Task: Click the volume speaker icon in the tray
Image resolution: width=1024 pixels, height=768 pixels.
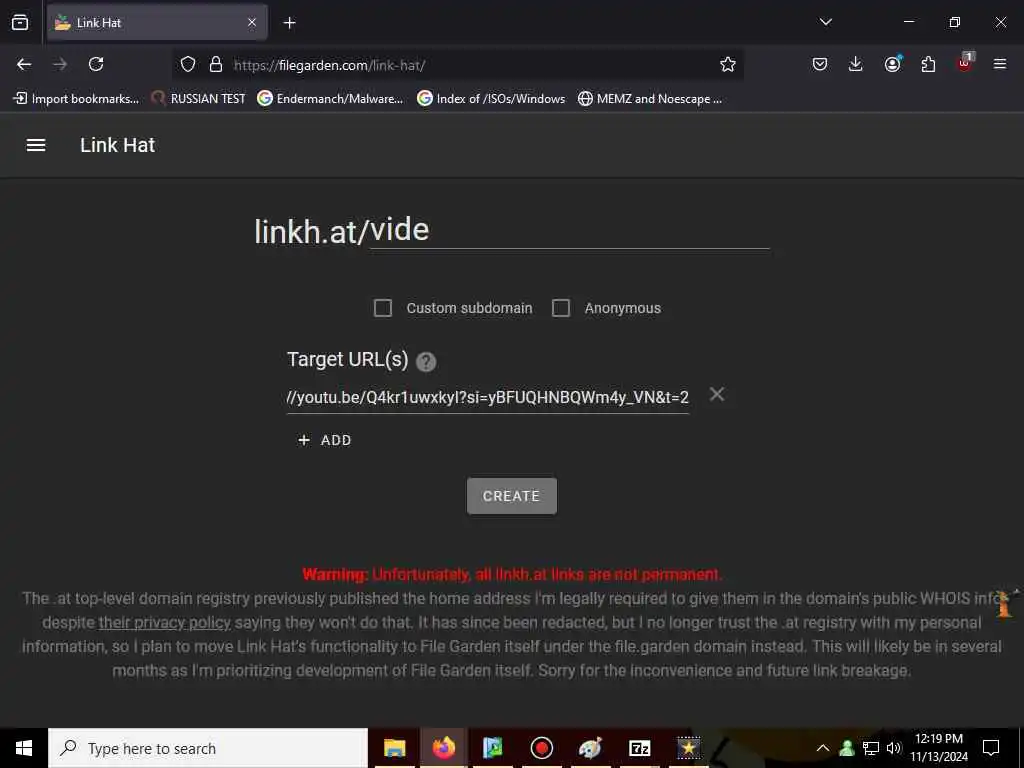Action: click(x=894, y=748)
